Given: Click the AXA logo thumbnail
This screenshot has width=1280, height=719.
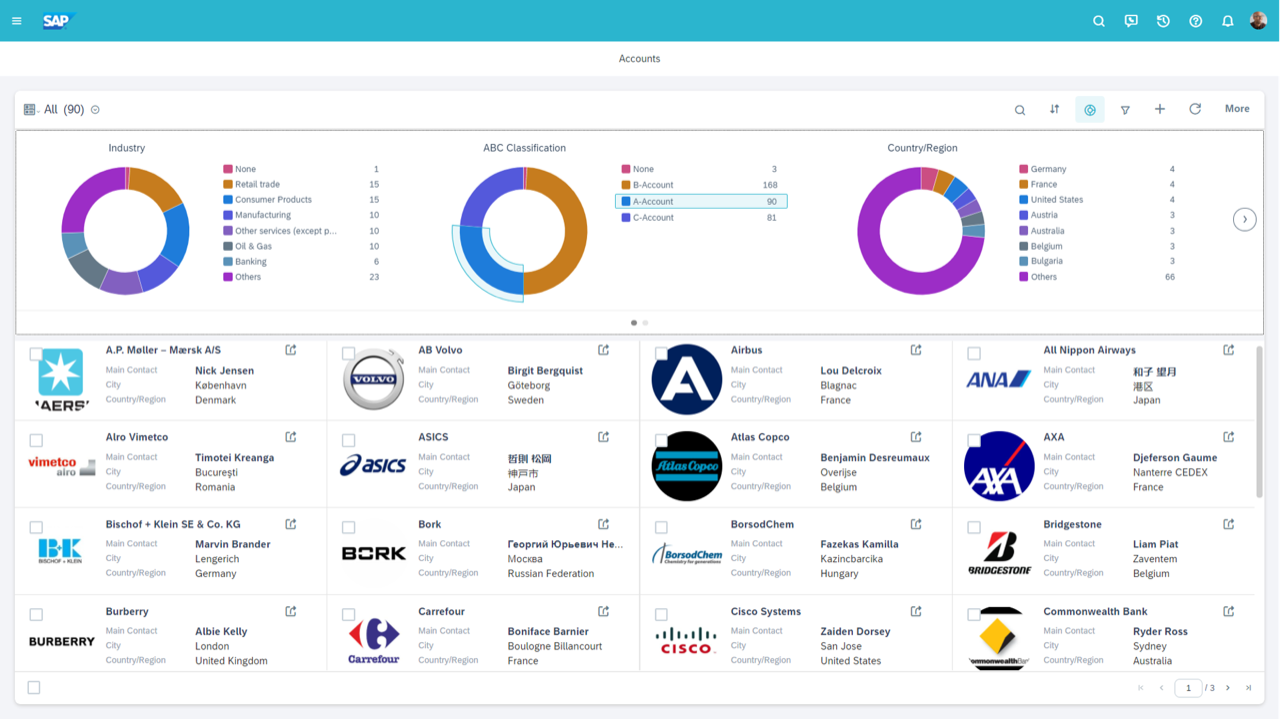Looking at the screenshot, I should tap(999, 466).
